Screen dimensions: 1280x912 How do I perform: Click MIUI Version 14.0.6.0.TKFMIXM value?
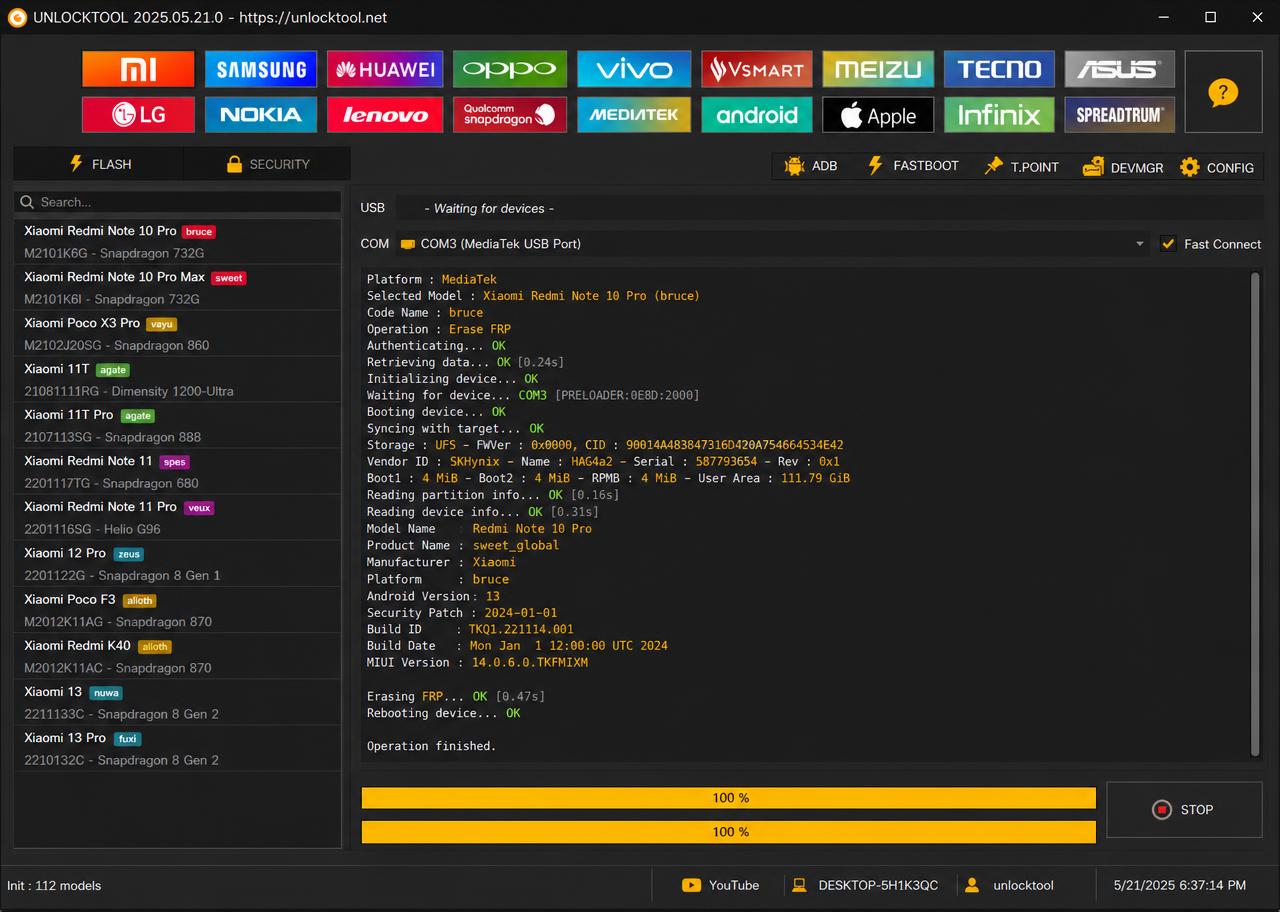(x=530, y=662)
